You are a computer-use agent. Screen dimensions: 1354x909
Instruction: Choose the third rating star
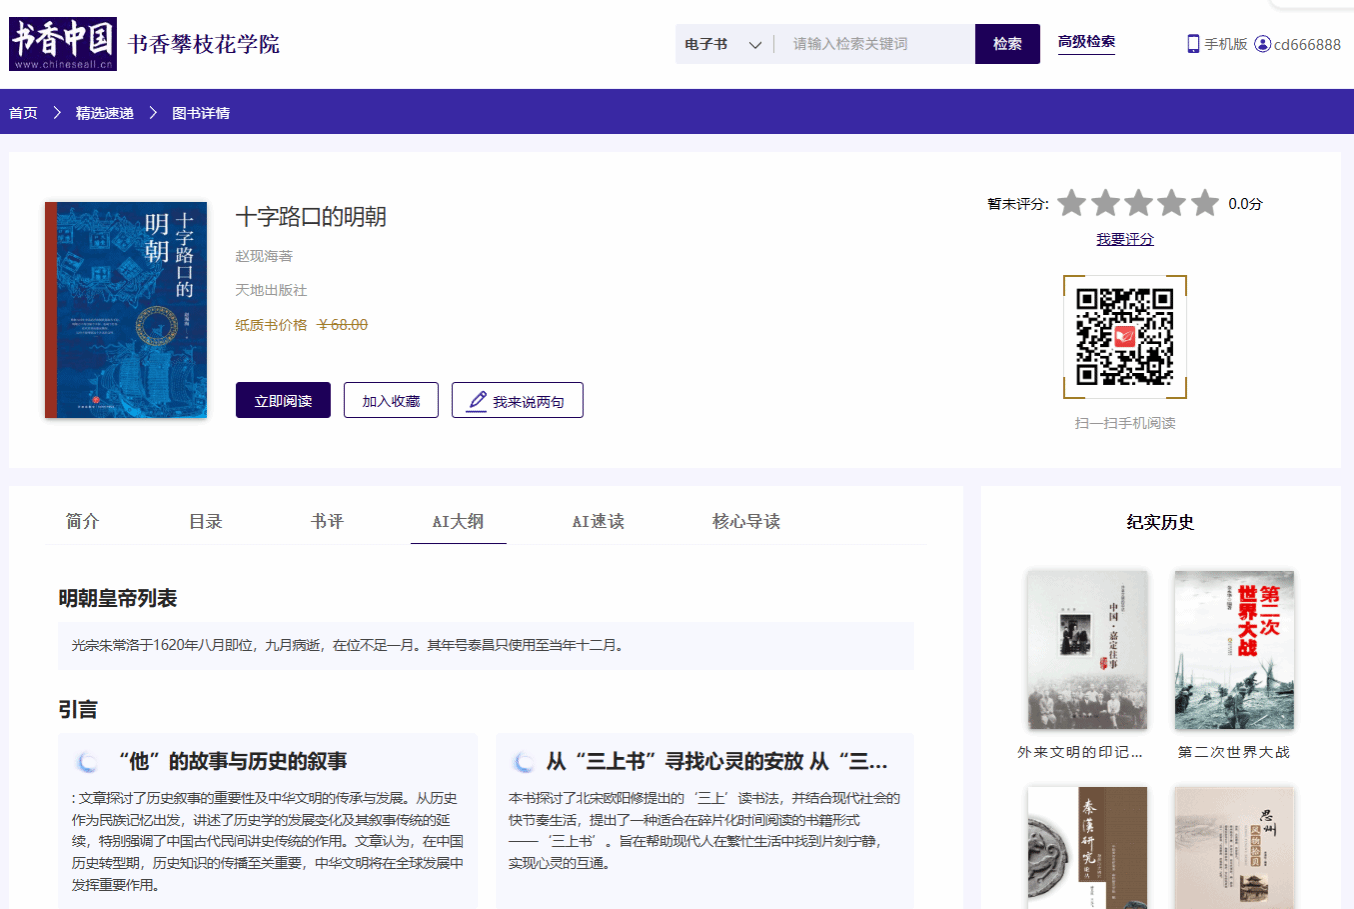pos(1138,203)
